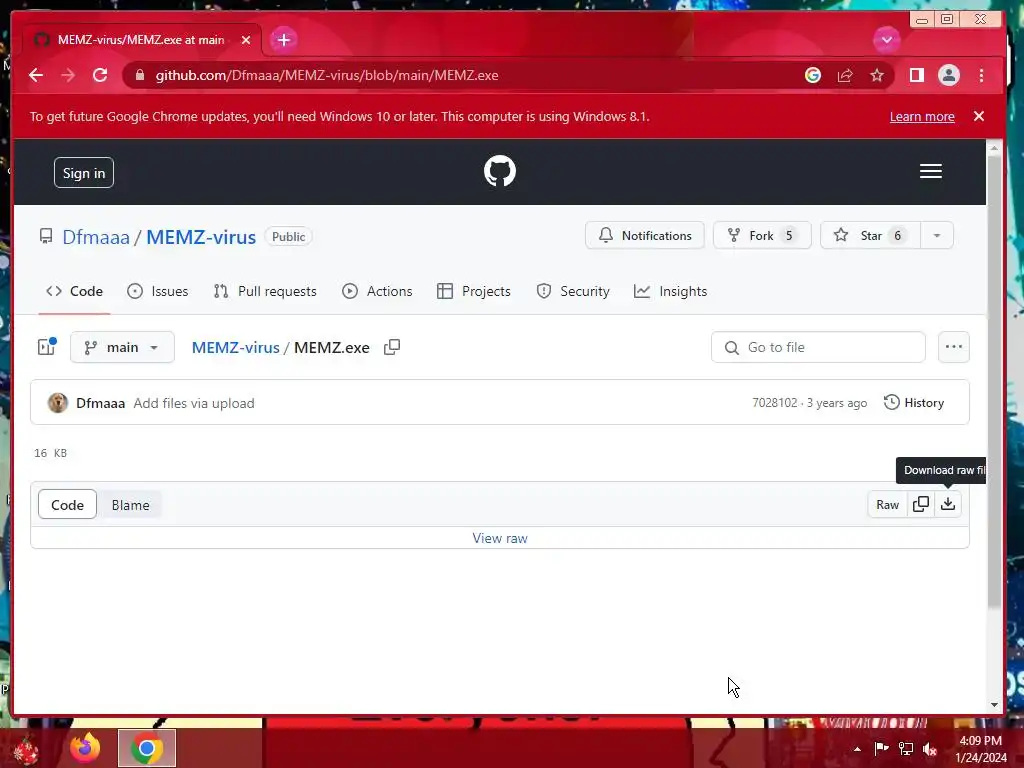
Task: Bookmark this tab with the star icon
Action: coord(877,75)
